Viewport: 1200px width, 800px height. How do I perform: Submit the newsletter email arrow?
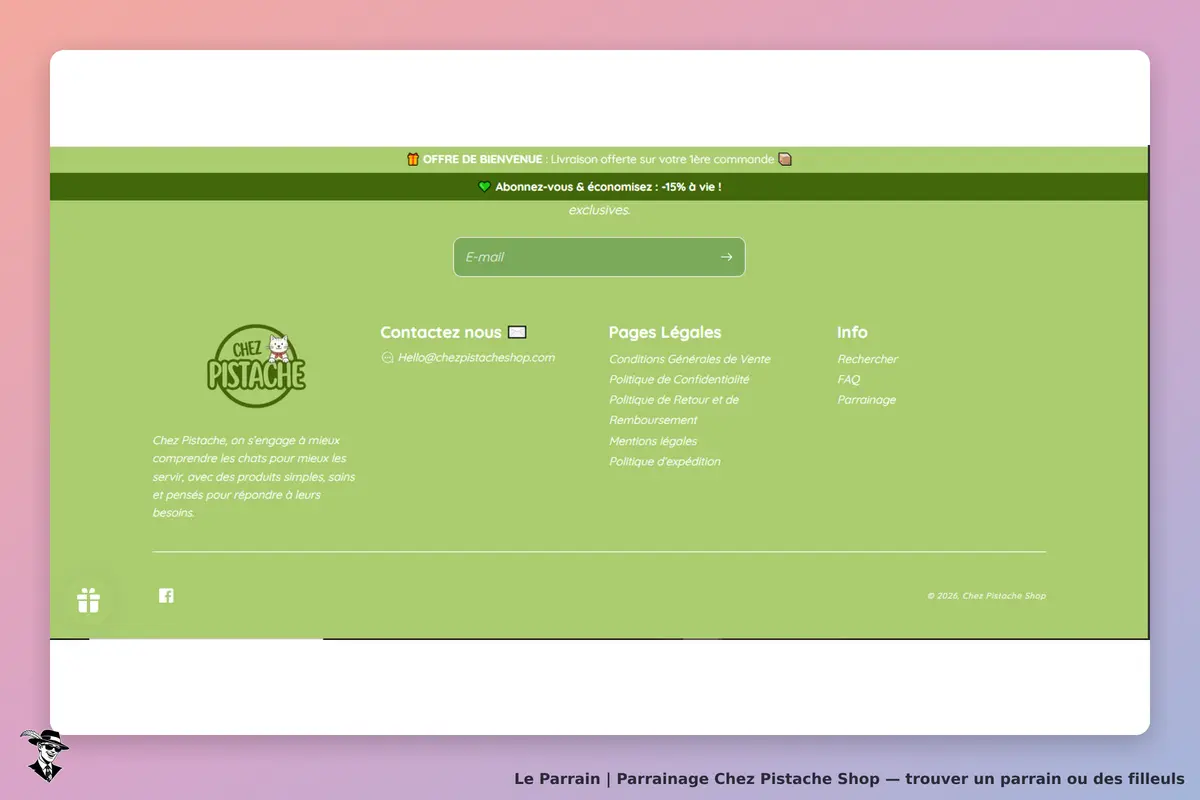pyautogui.click(x=726, y=257)
